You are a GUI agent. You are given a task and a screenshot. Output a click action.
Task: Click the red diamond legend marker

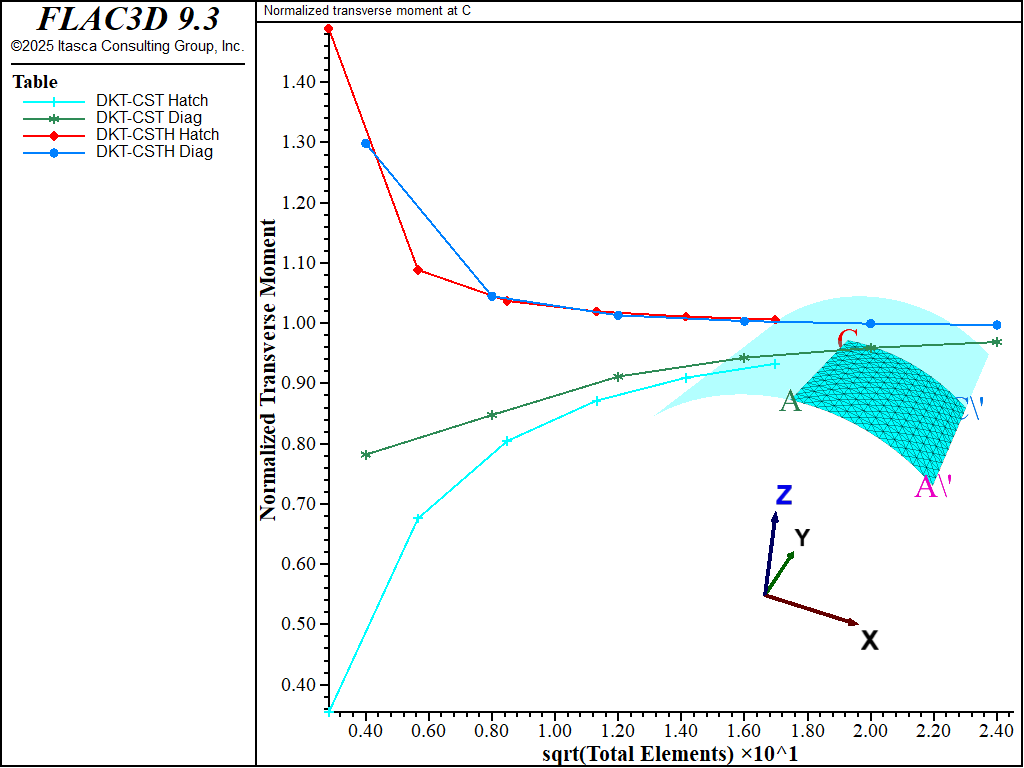tap(54, 135)
